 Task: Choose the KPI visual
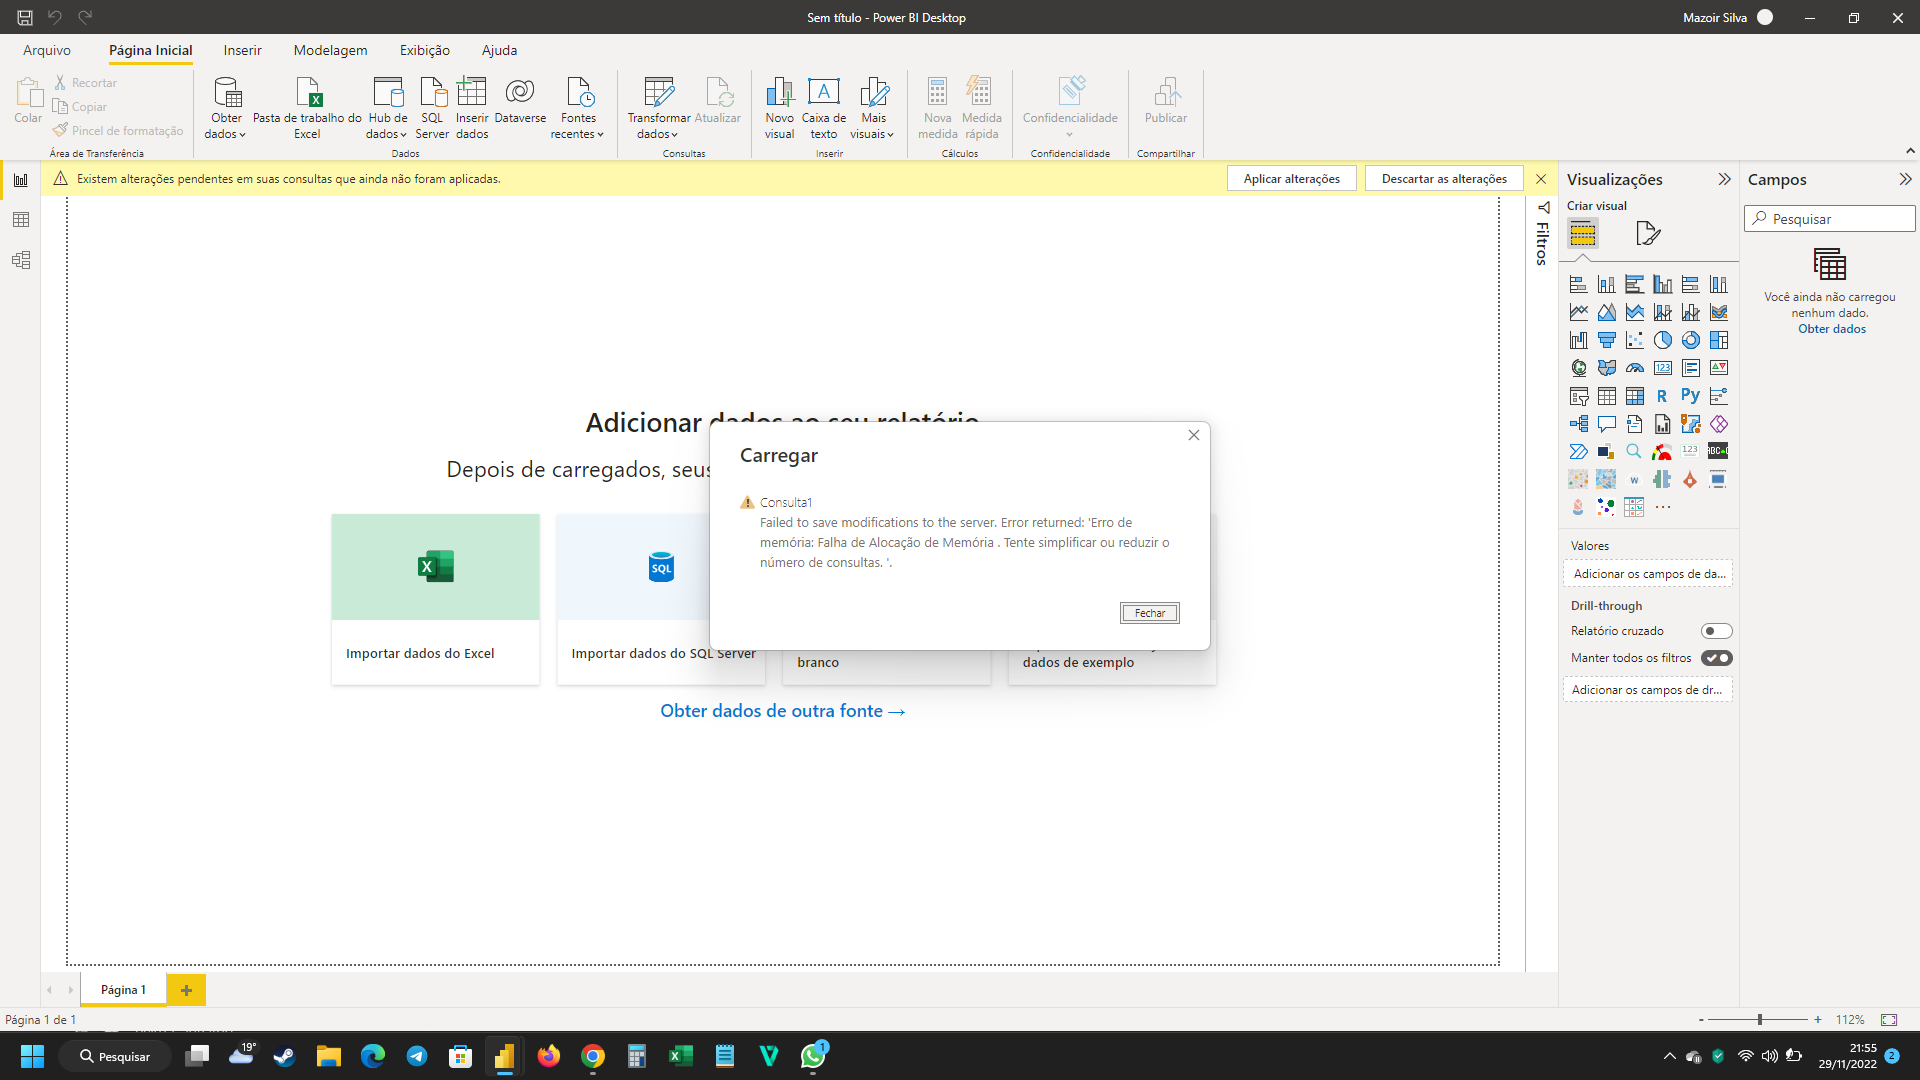(1718, 369)
